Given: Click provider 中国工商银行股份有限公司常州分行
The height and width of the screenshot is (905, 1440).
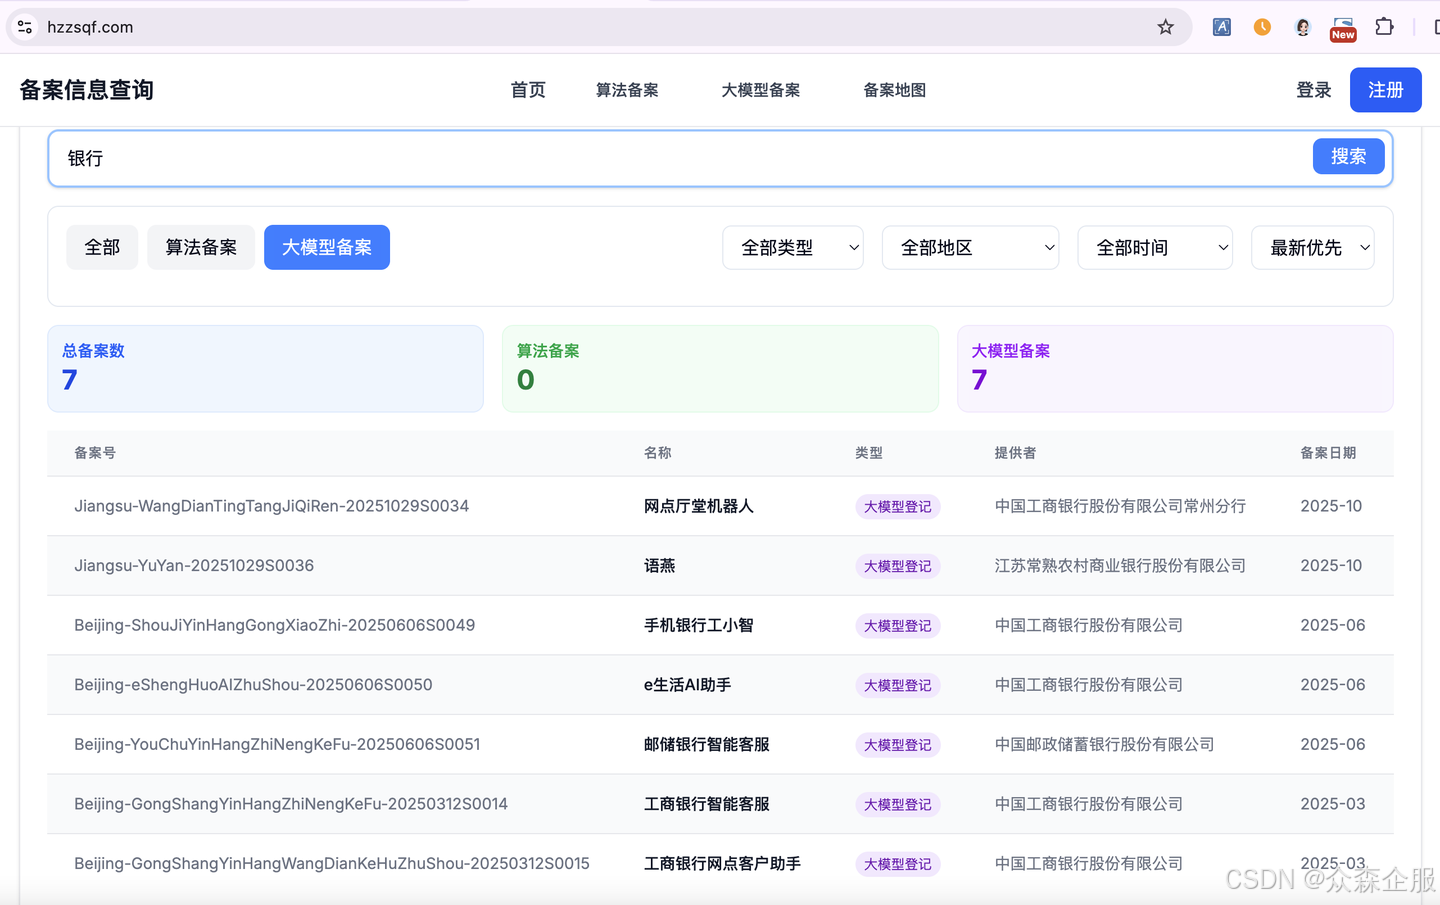Looking at the screenshot, I should click(1120, 506).
